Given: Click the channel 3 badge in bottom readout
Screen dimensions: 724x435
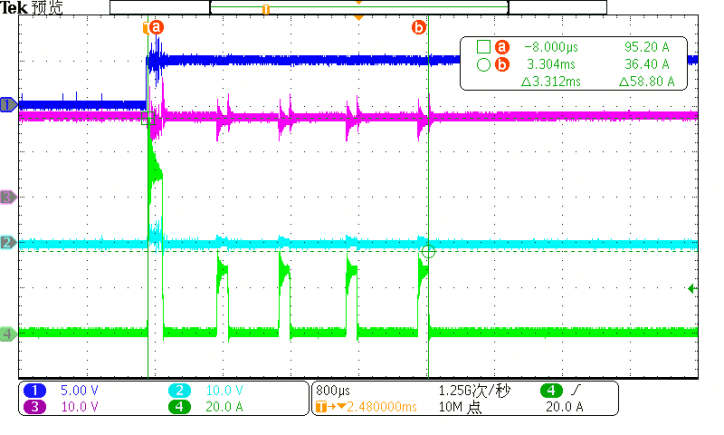Looking at the screenshot, I should pyautogui.click(x=35, y=407).
